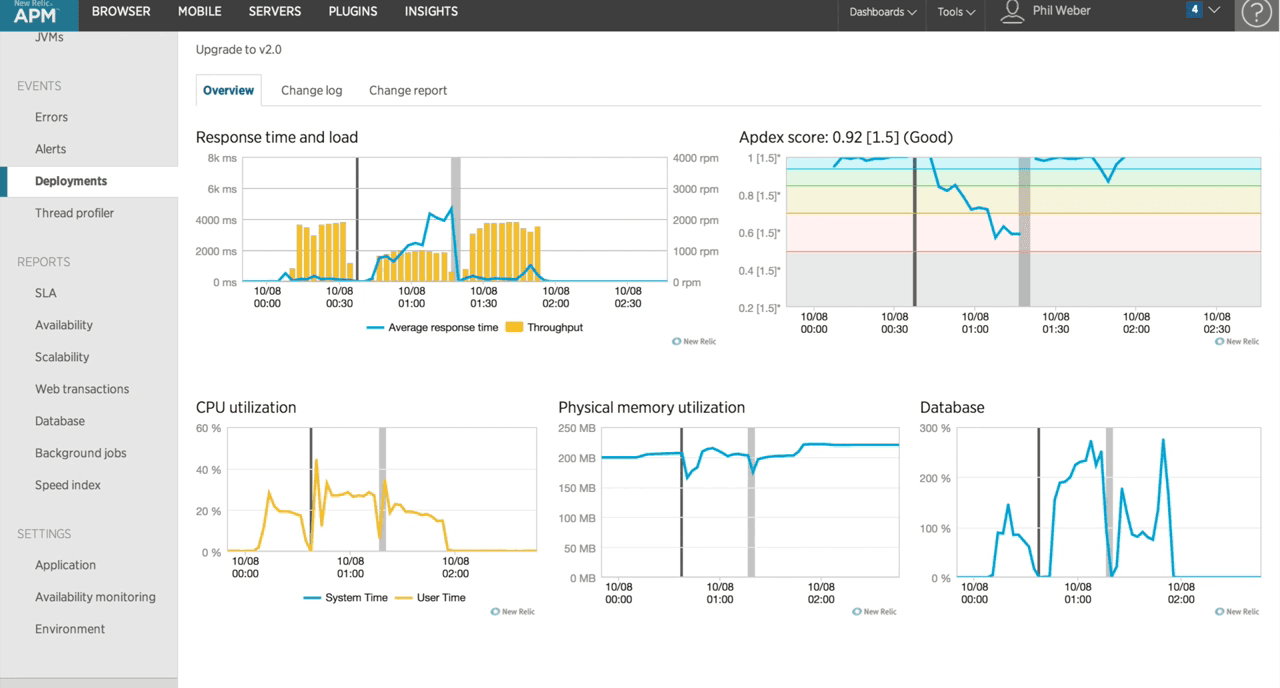The width and height of the screenshot is (1280, 688).
Task: Toggle System Time legend in CPU chart
Action: point(346,597)
